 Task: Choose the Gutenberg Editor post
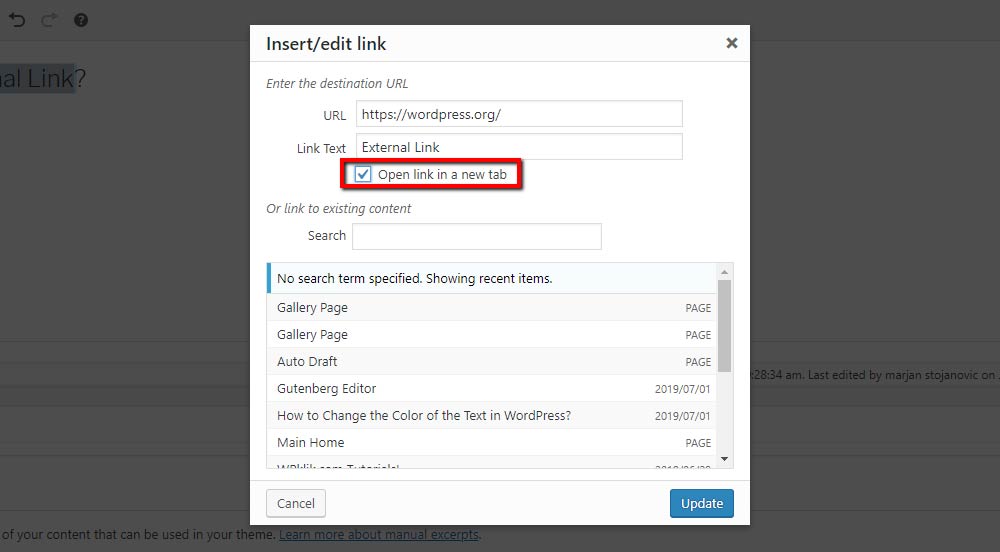[492, 388]
